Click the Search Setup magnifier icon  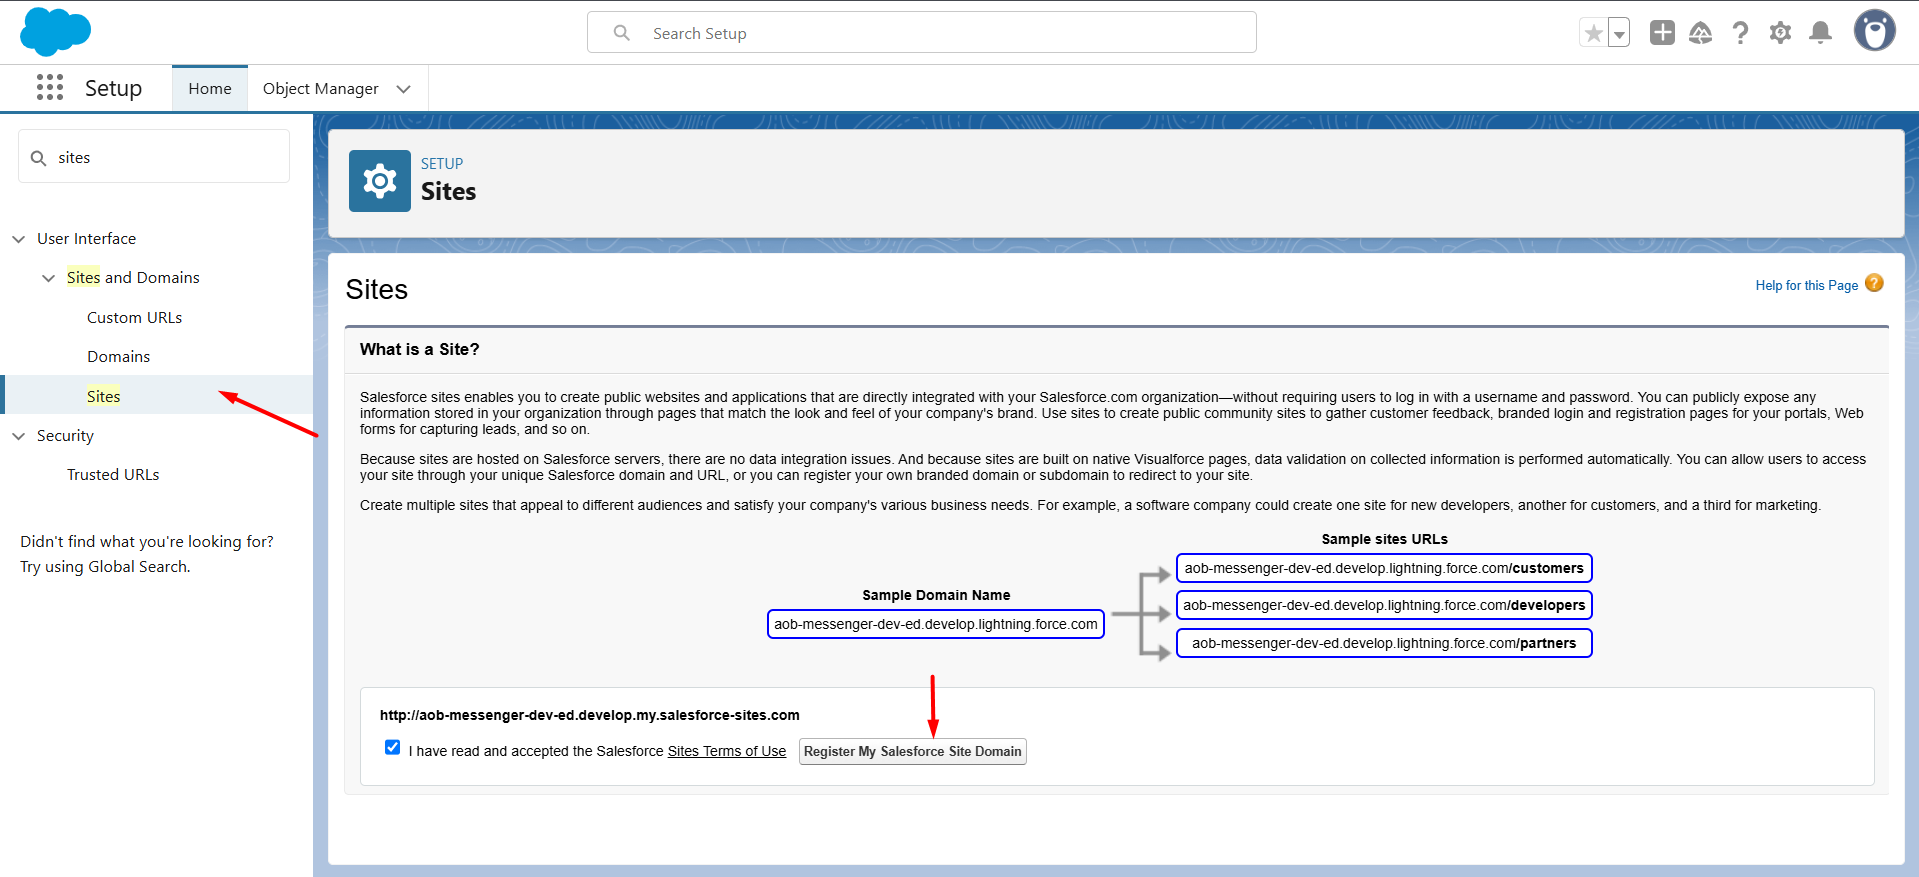tap(622, 33)
